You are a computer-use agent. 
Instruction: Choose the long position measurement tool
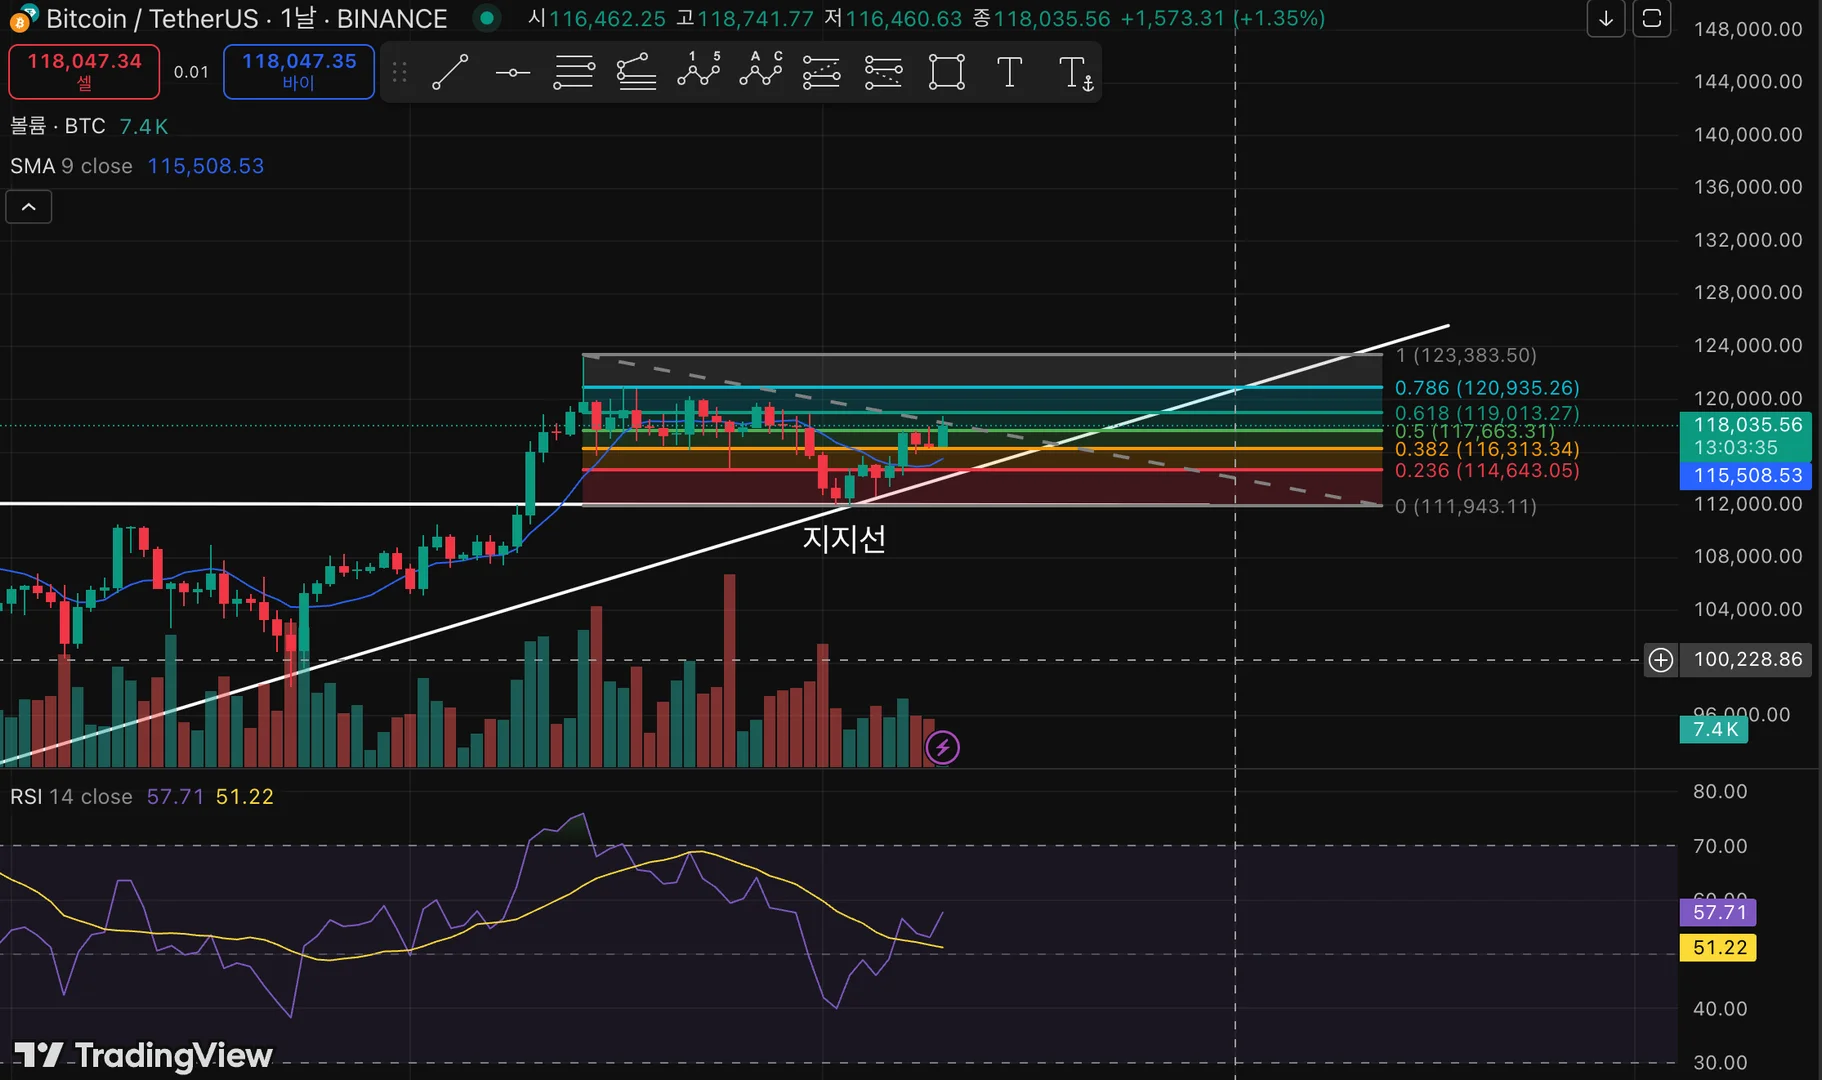pyautogui.click(x=821, y=72)
